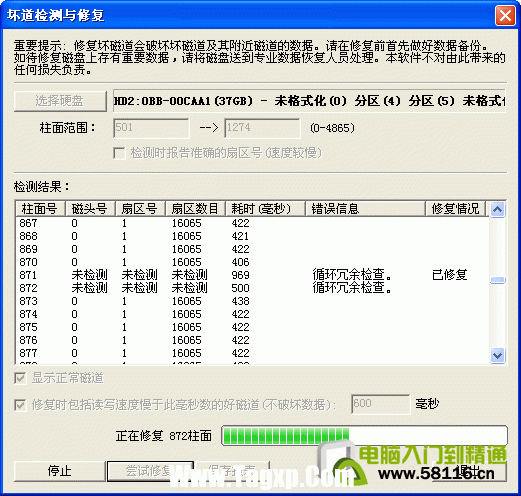Click the 修复情况 column header
Viewport: 521px width, 496px height.
(x=455, y=209)
